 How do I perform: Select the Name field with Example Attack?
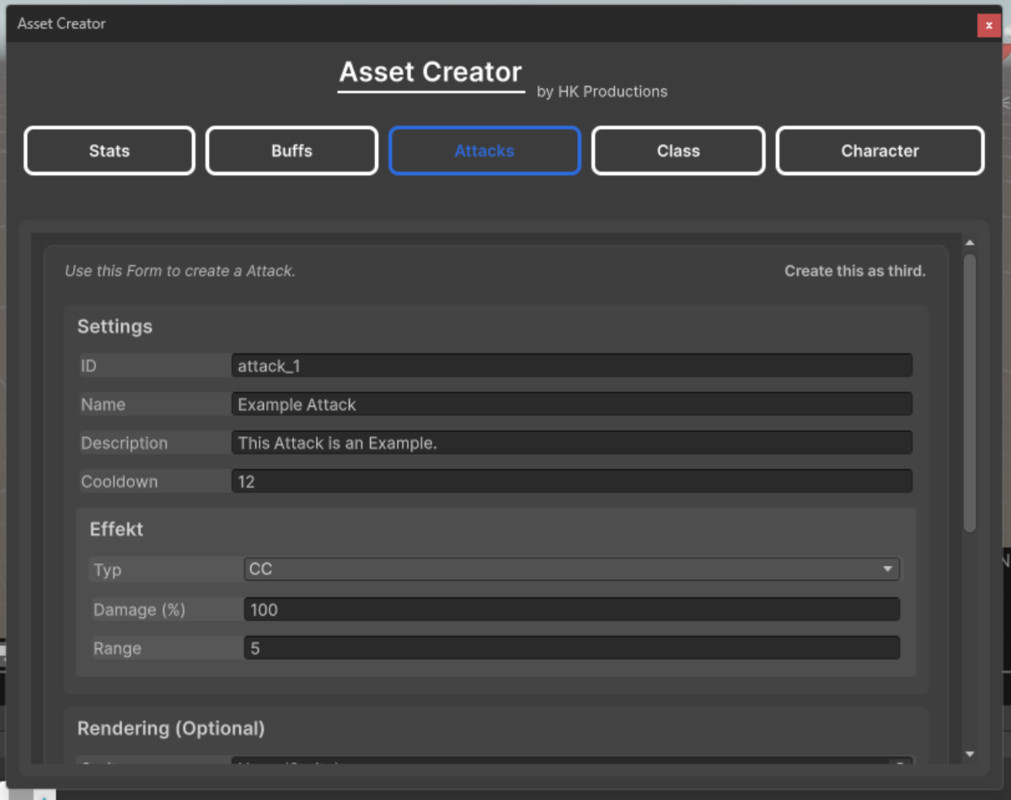tap(571, 404)
